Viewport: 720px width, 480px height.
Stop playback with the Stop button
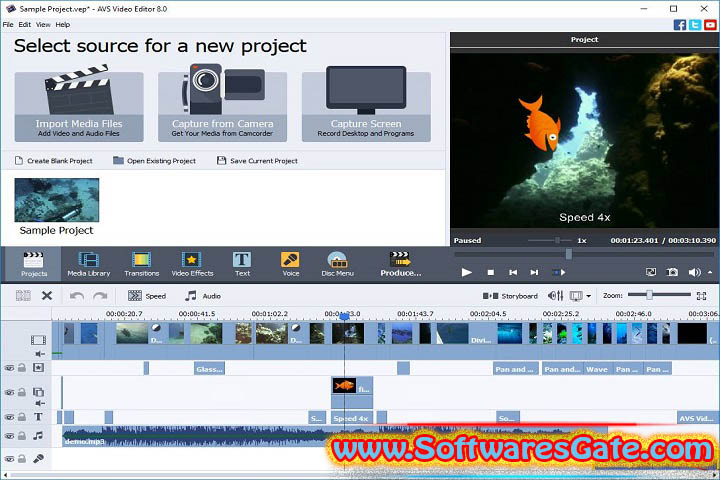coord(490,272)
